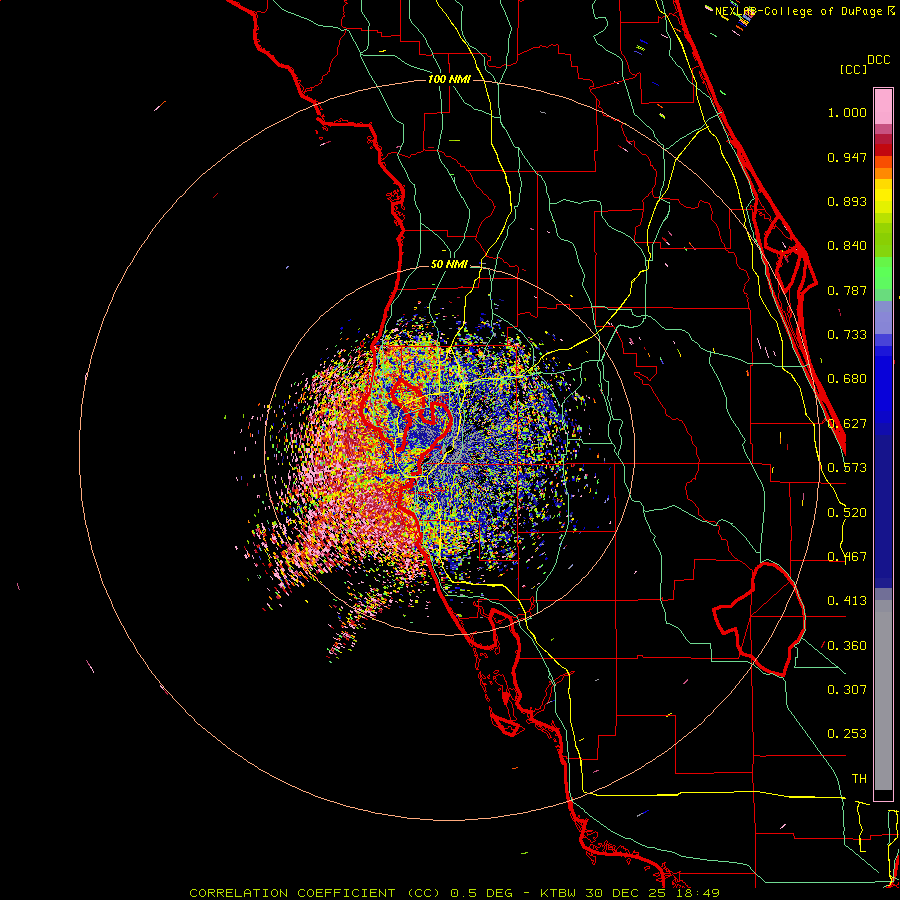This screenshot has height=900, width=900.
Task: Click the 0.307 scale value
Action: pyautogui.click(x=847, y=689)
